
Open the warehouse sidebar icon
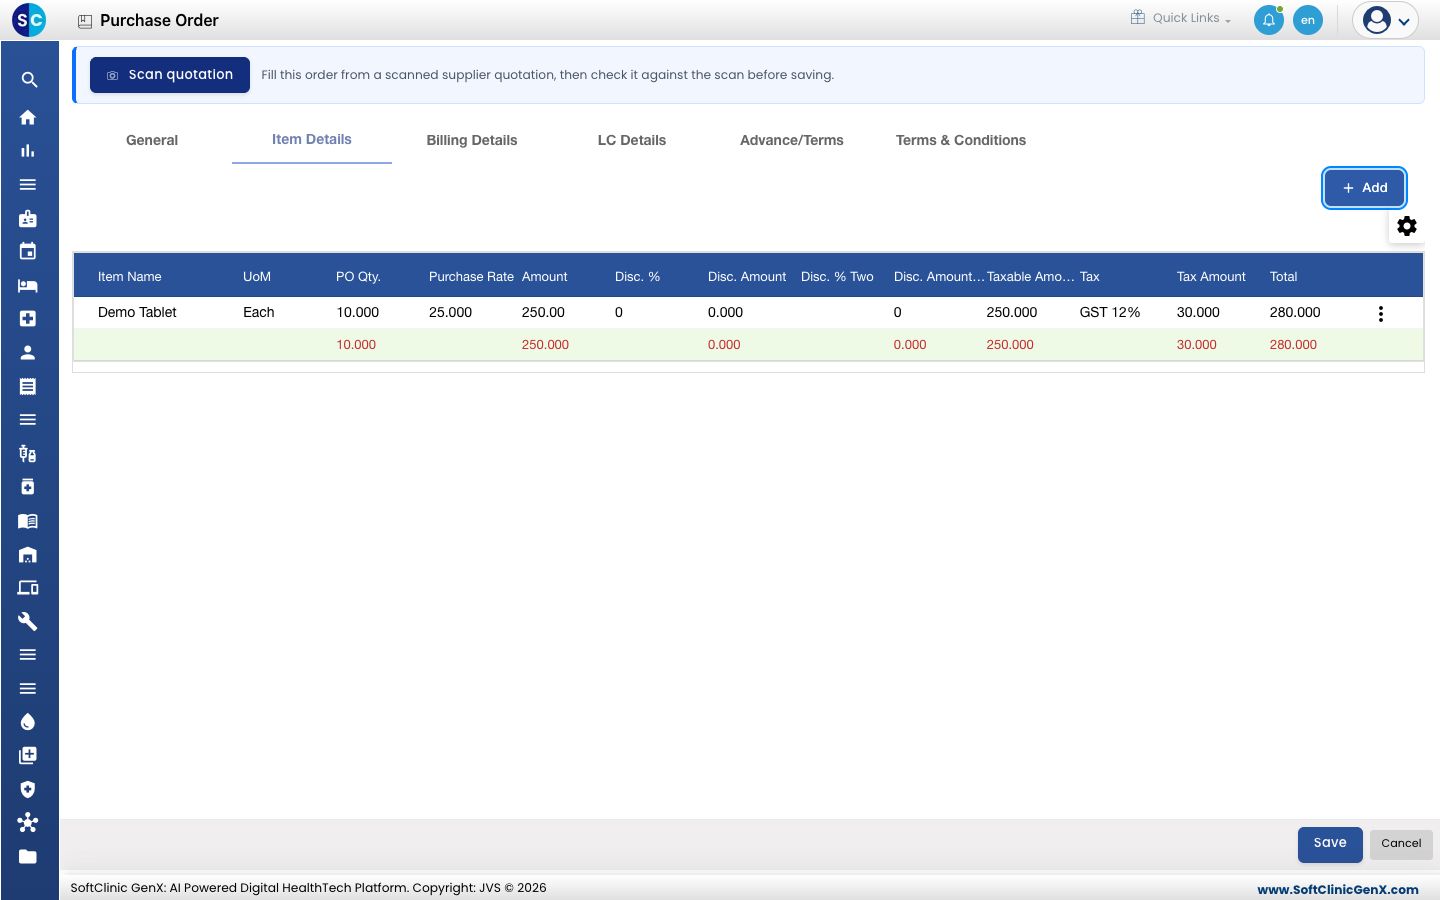pos(28,554)
